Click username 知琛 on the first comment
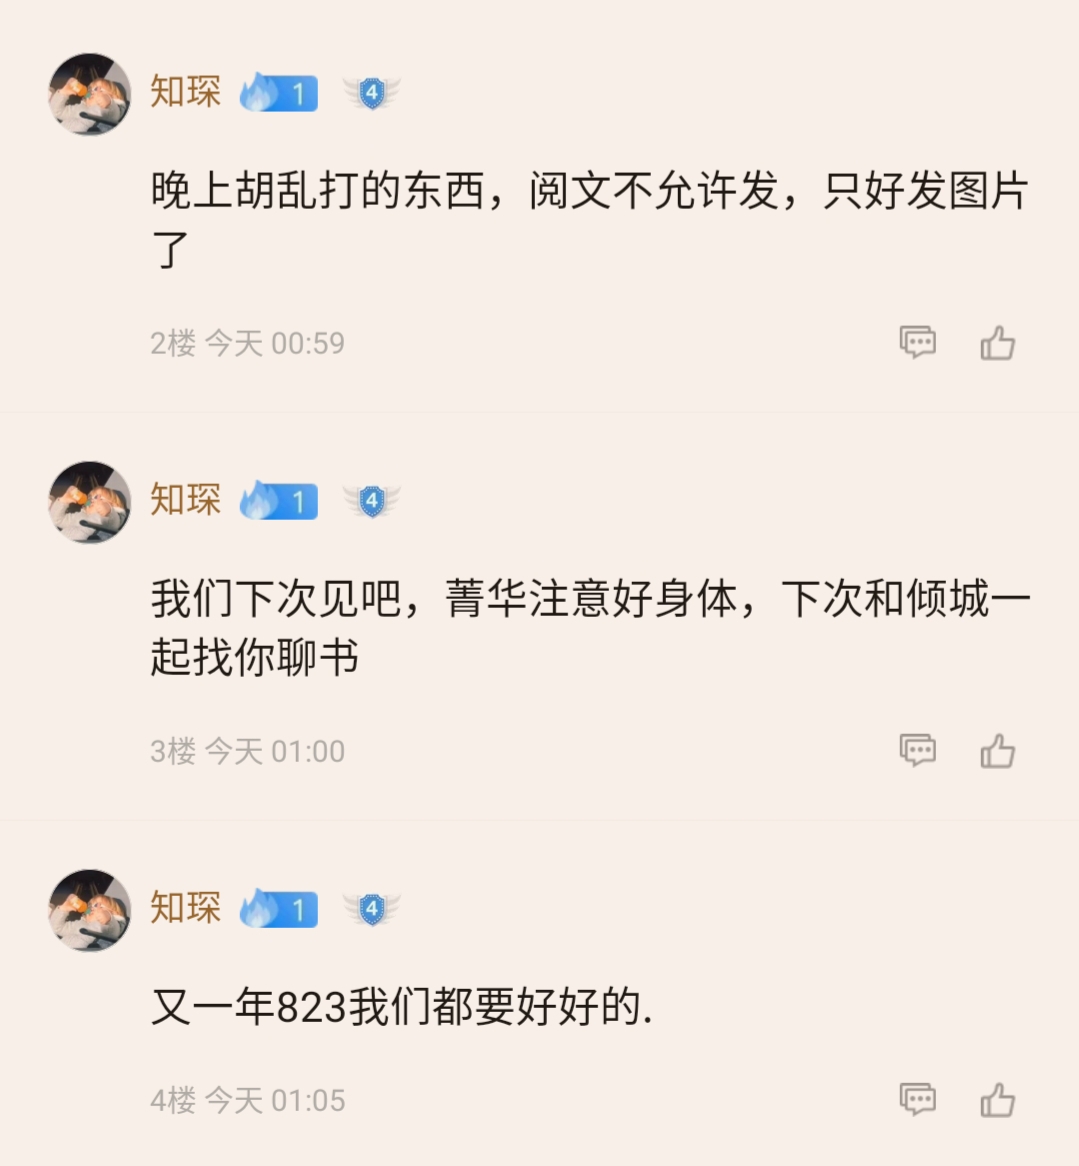Screen dimensions: 1079x1166 click(186, 92)
